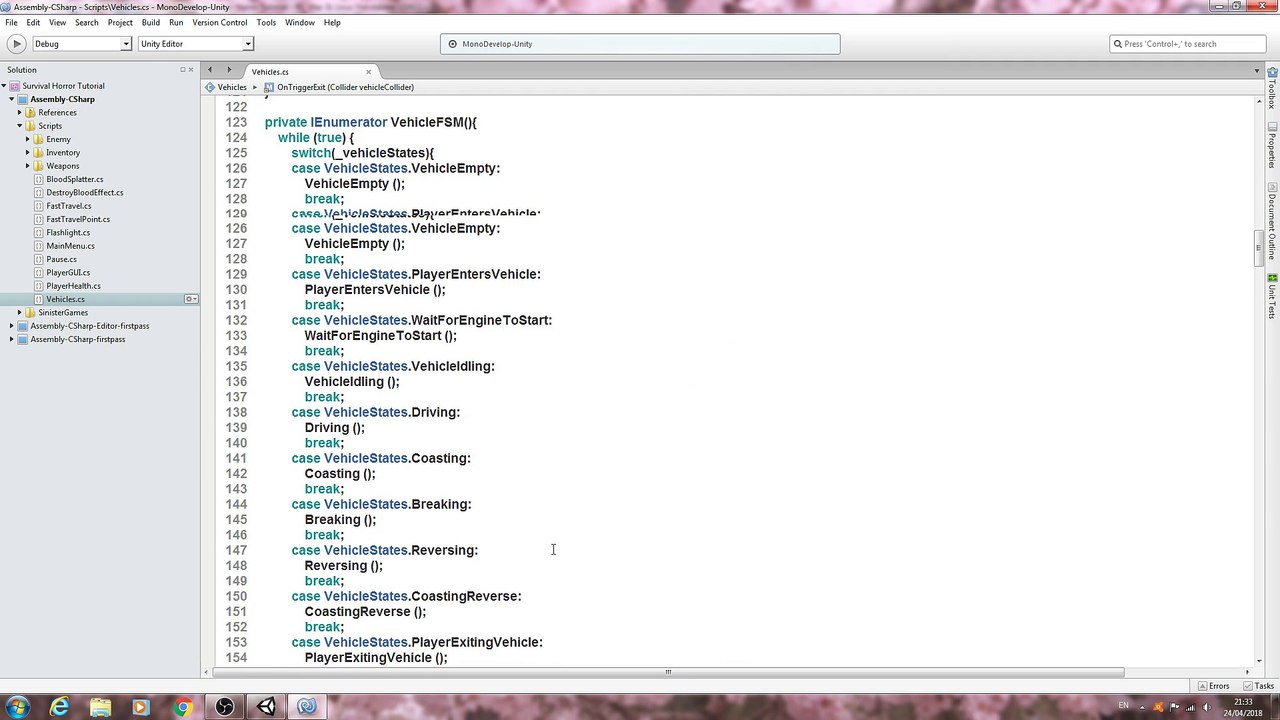
Task: Click the search box at top right
Action: pyautogui.click(x=1188, y=44)
